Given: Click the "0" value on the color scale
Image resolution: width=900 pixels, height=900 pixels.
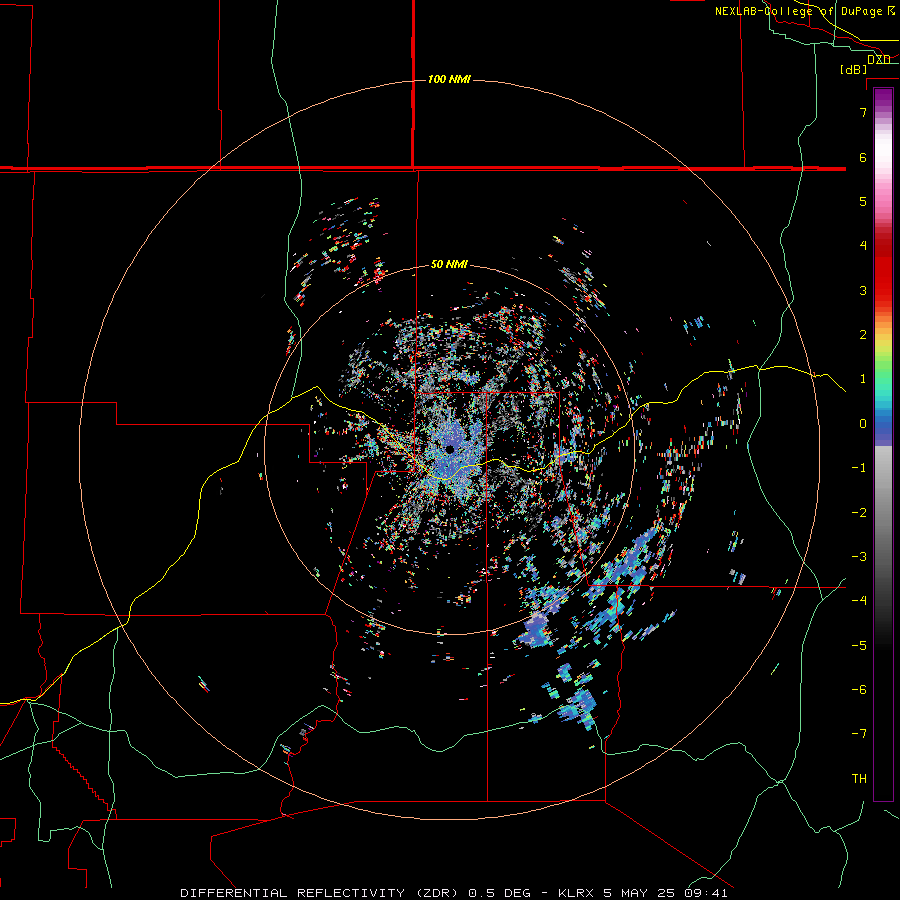Looking at the screenshot, I should tap(863, 424).
